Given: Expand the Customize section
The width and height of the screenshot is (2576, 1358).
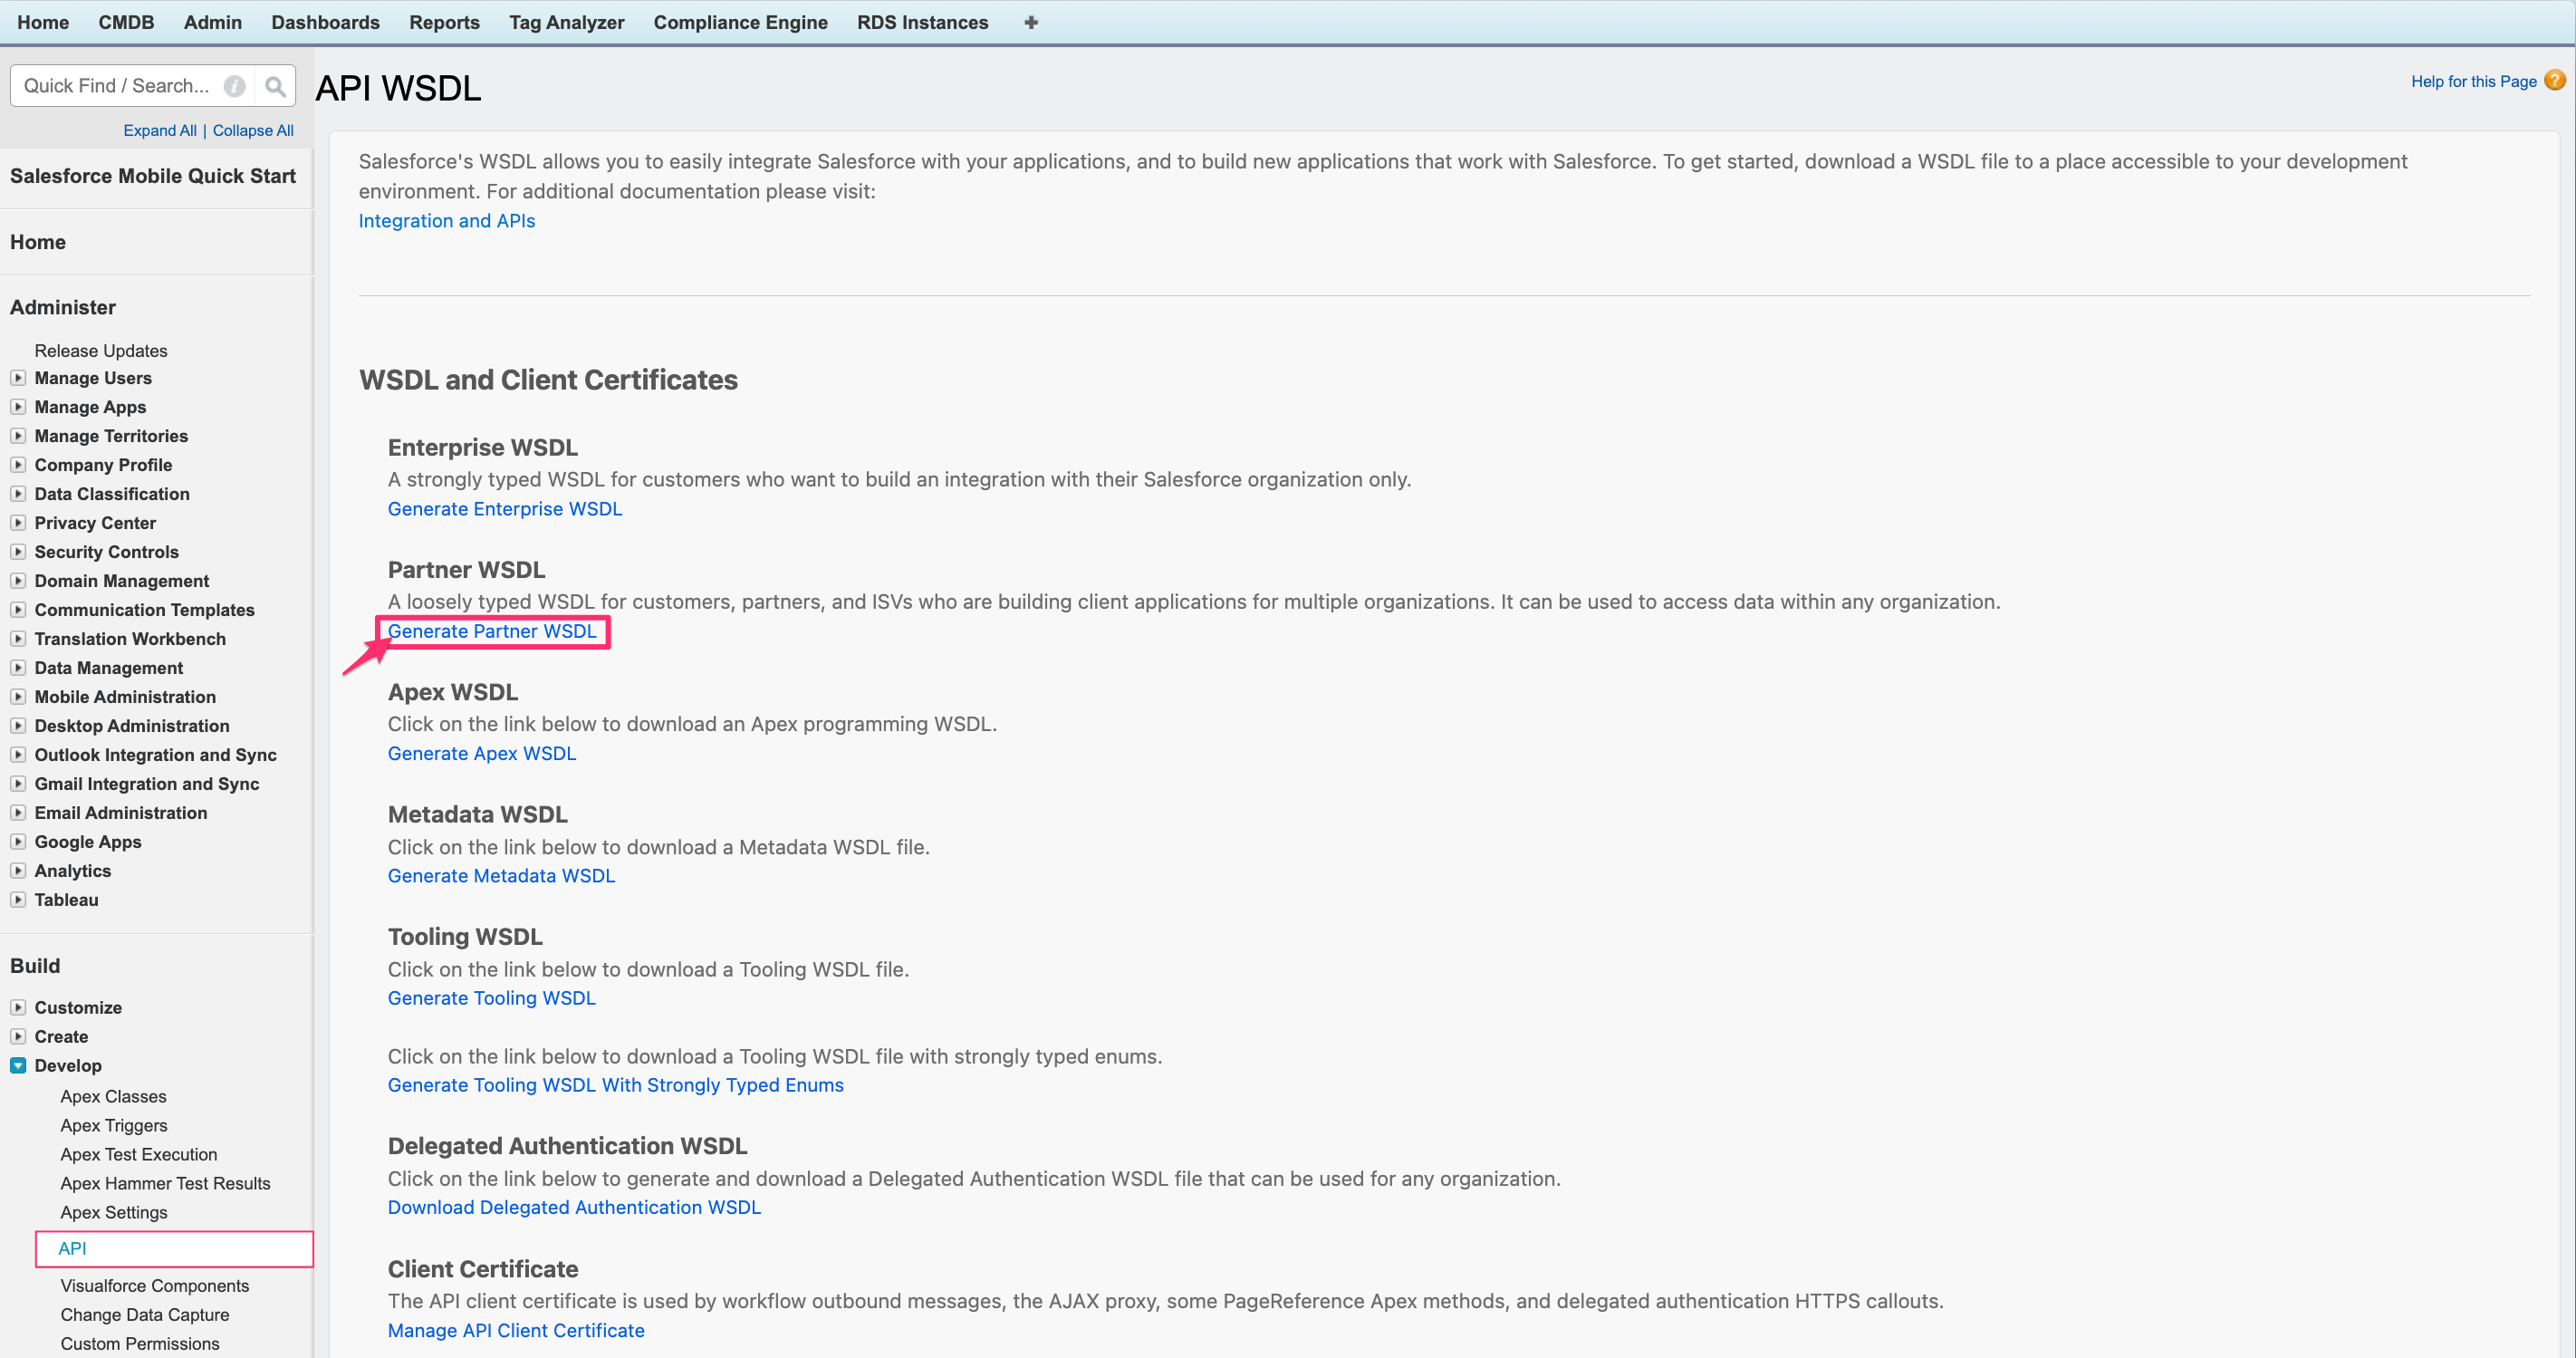Looking at the screenshot, I should point(18,1007).
